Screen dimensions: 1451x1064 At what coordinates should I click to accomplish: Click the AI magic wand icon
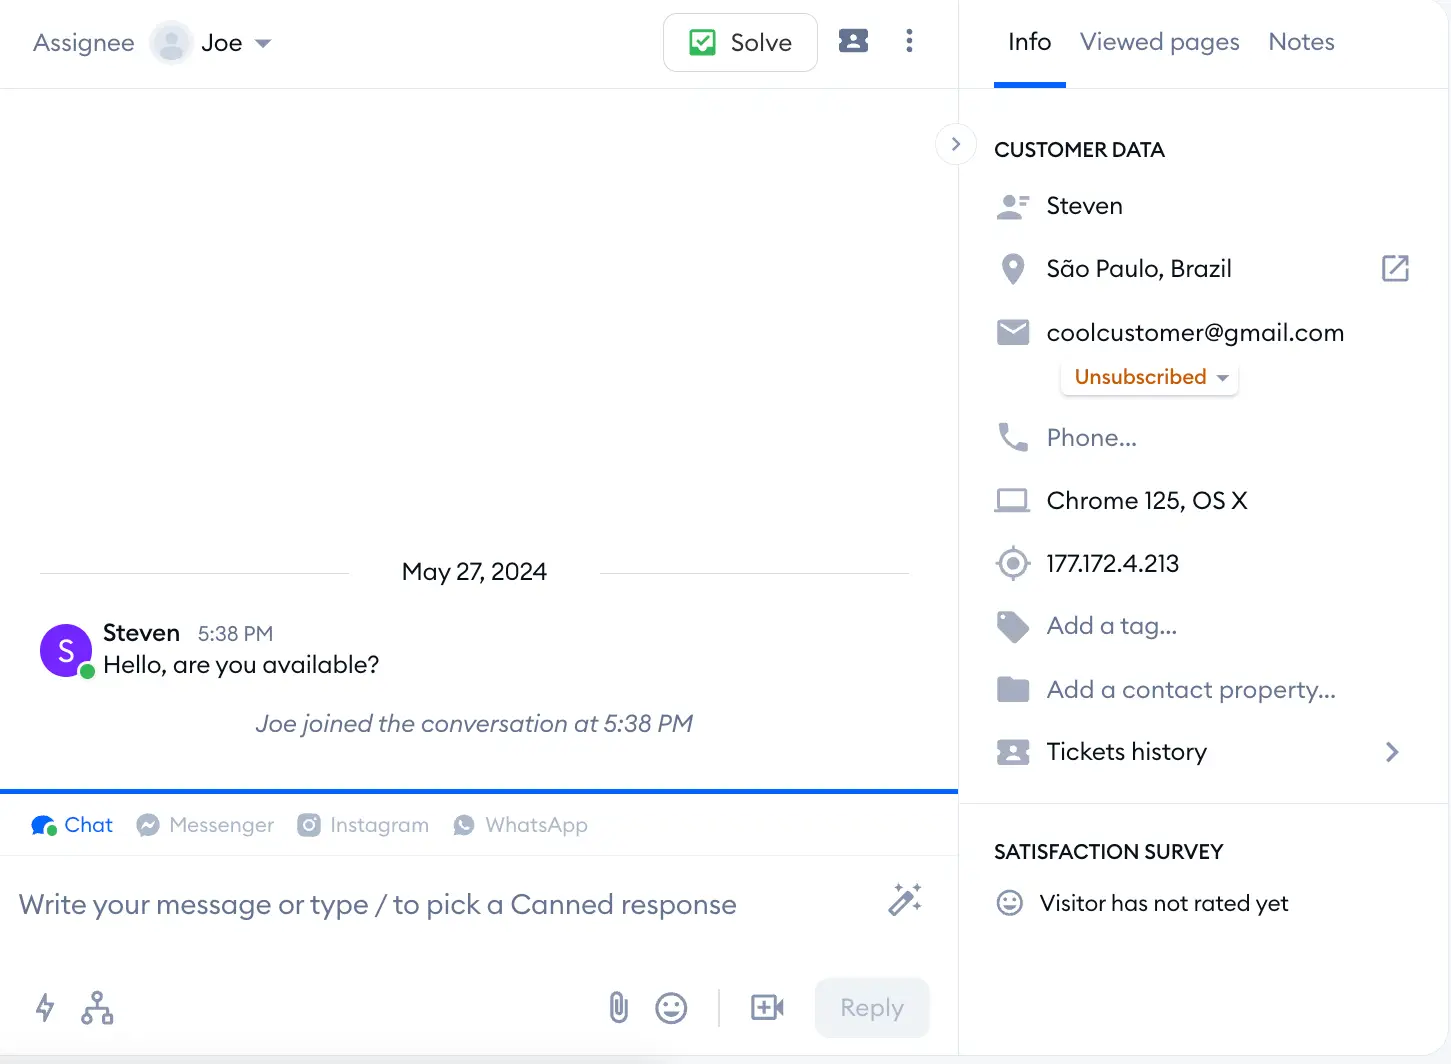pos(905,900)
